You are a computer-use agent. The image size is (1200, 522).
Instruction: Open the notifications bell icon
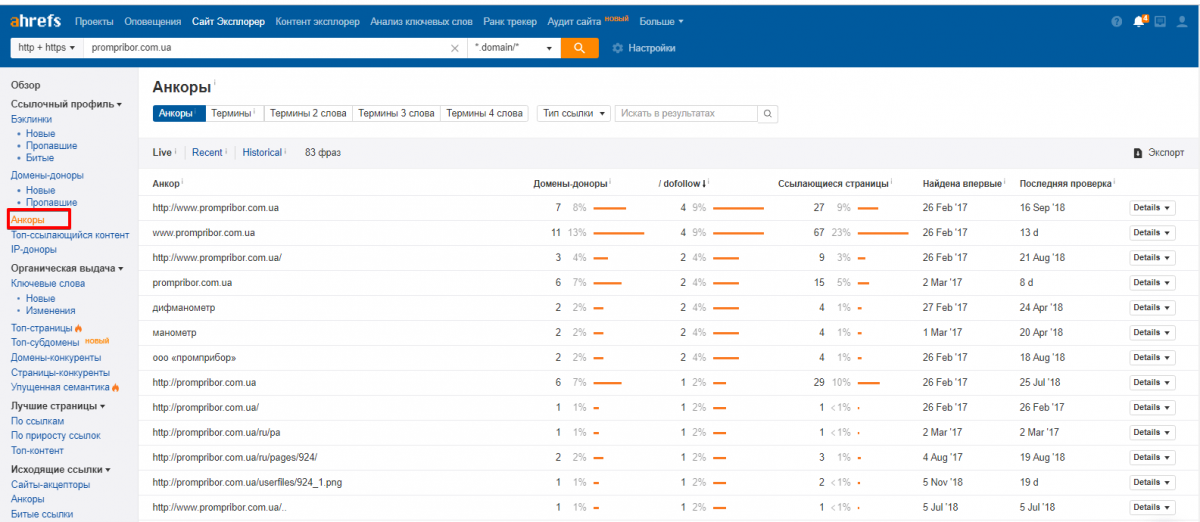coord(1138,21)
